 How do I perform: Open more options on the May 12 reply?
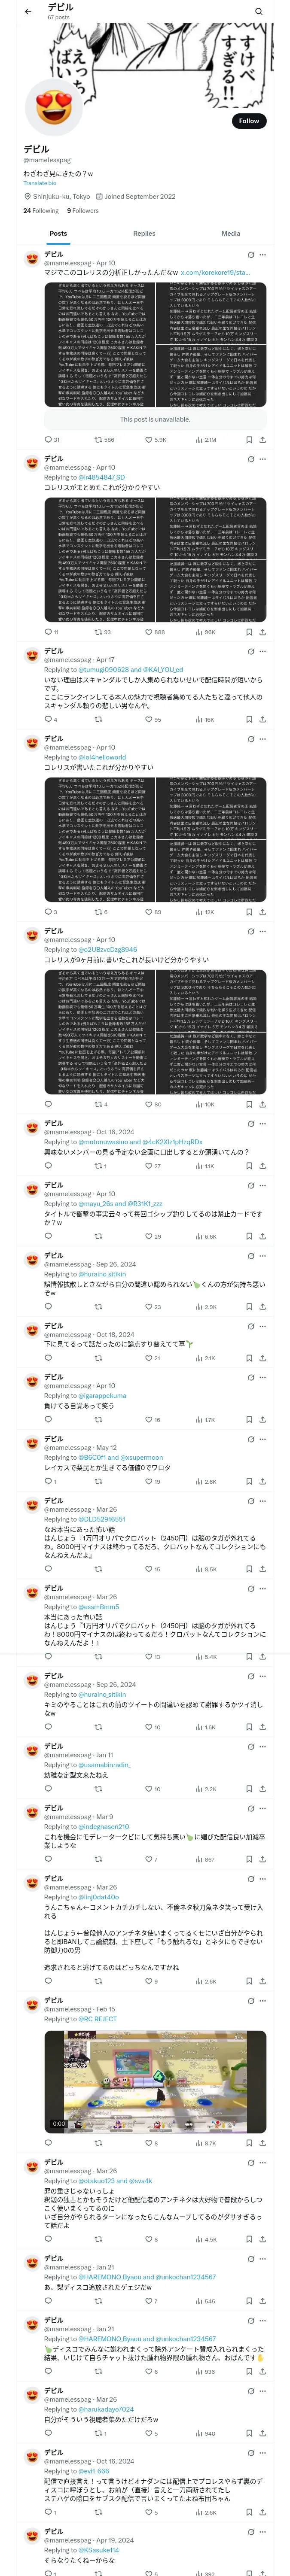263,1439
